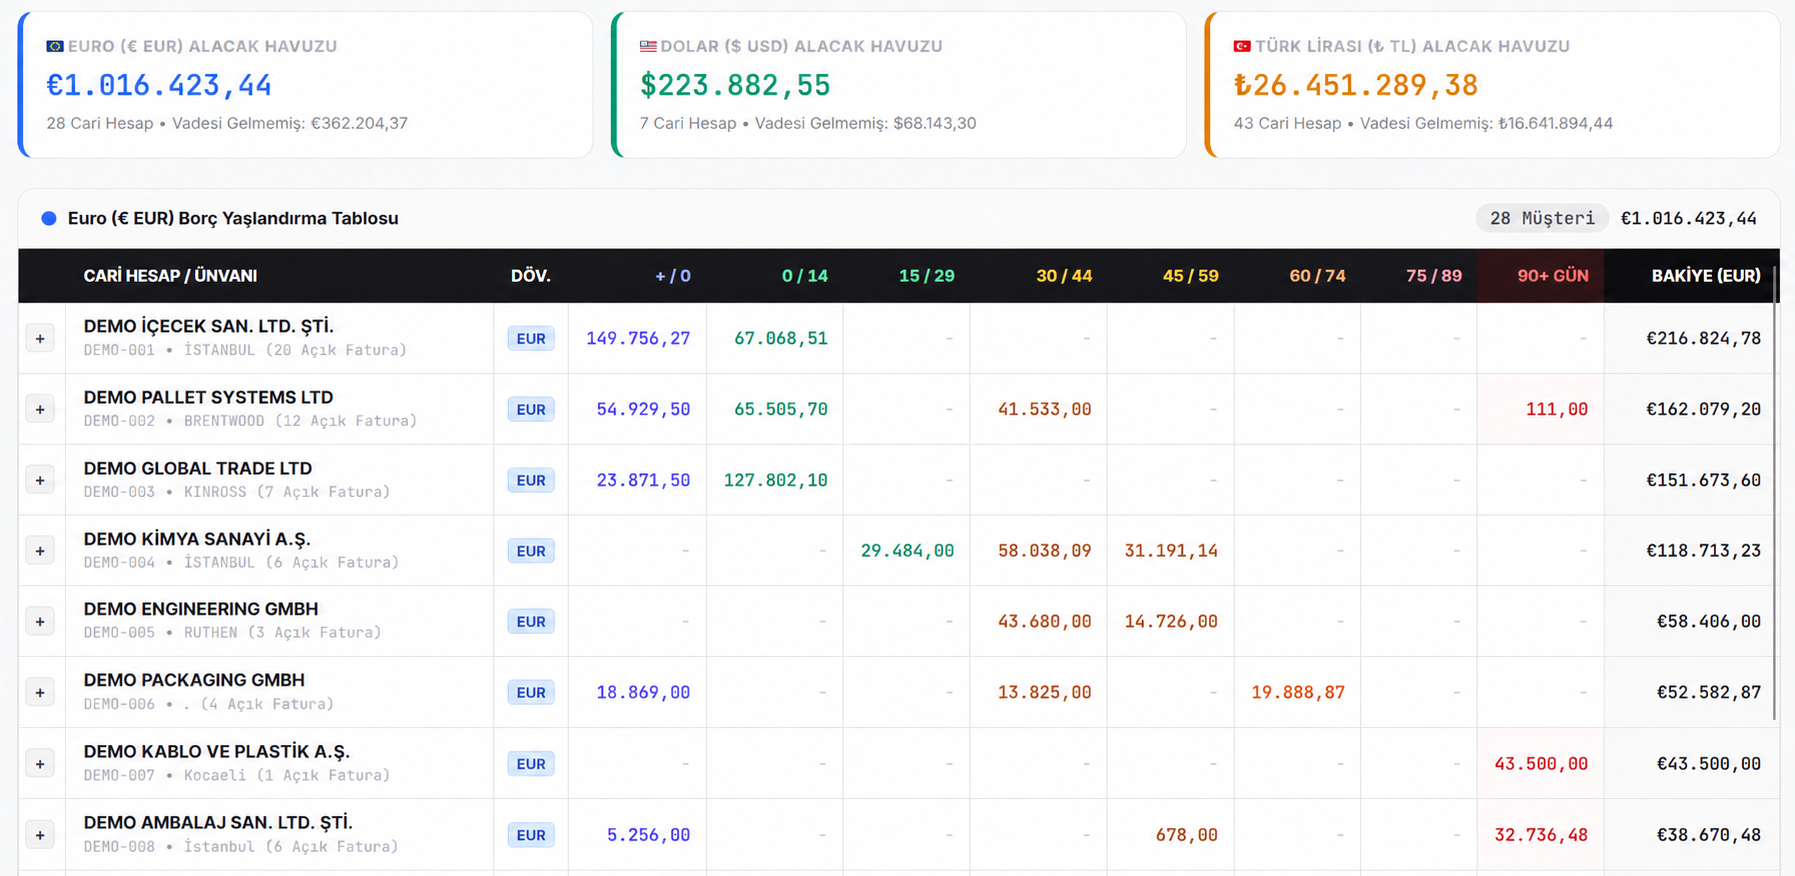Expand the DEMO KABLO VE PLASTİK A.Ş. row

point(40,764)
